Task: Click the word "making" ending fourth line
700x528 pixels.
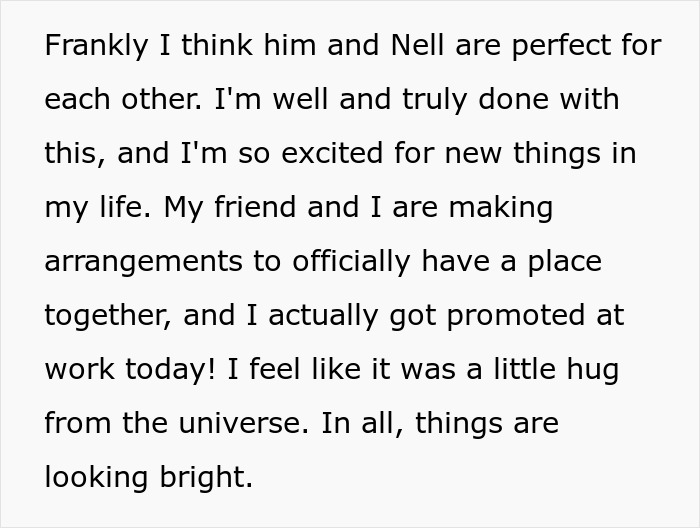Action: pos(501,208)
